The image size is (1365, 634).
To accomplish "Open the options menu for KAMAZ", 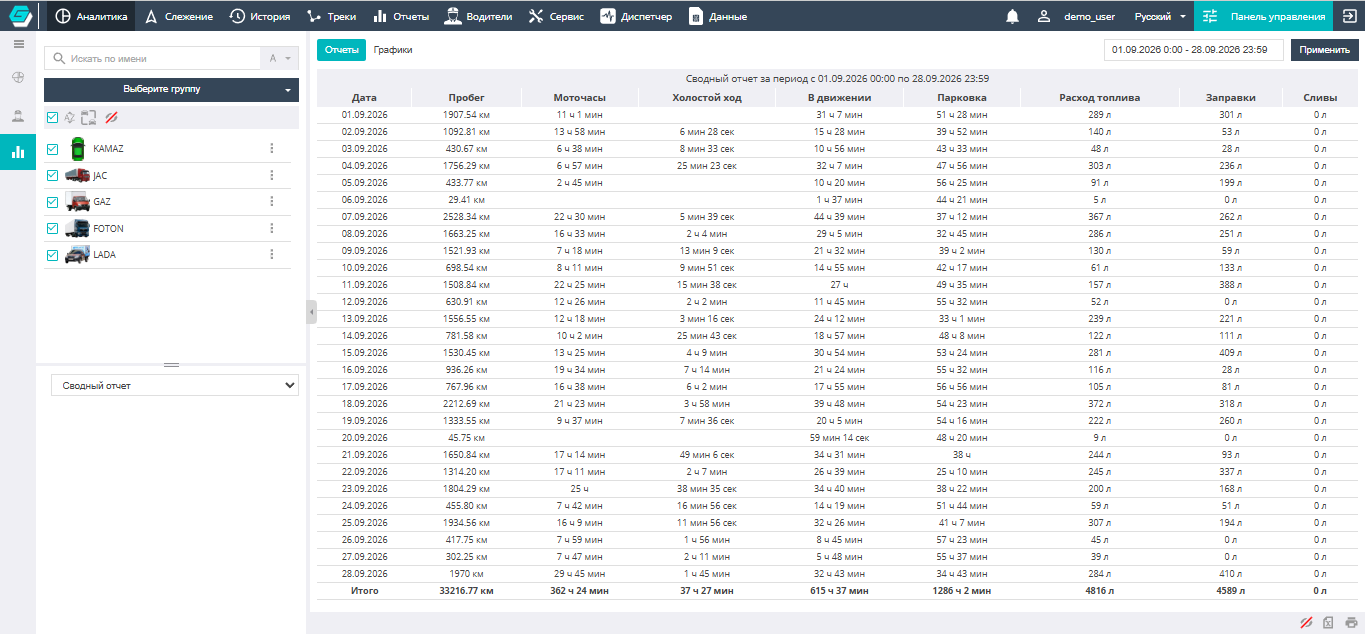I will 271,148.
